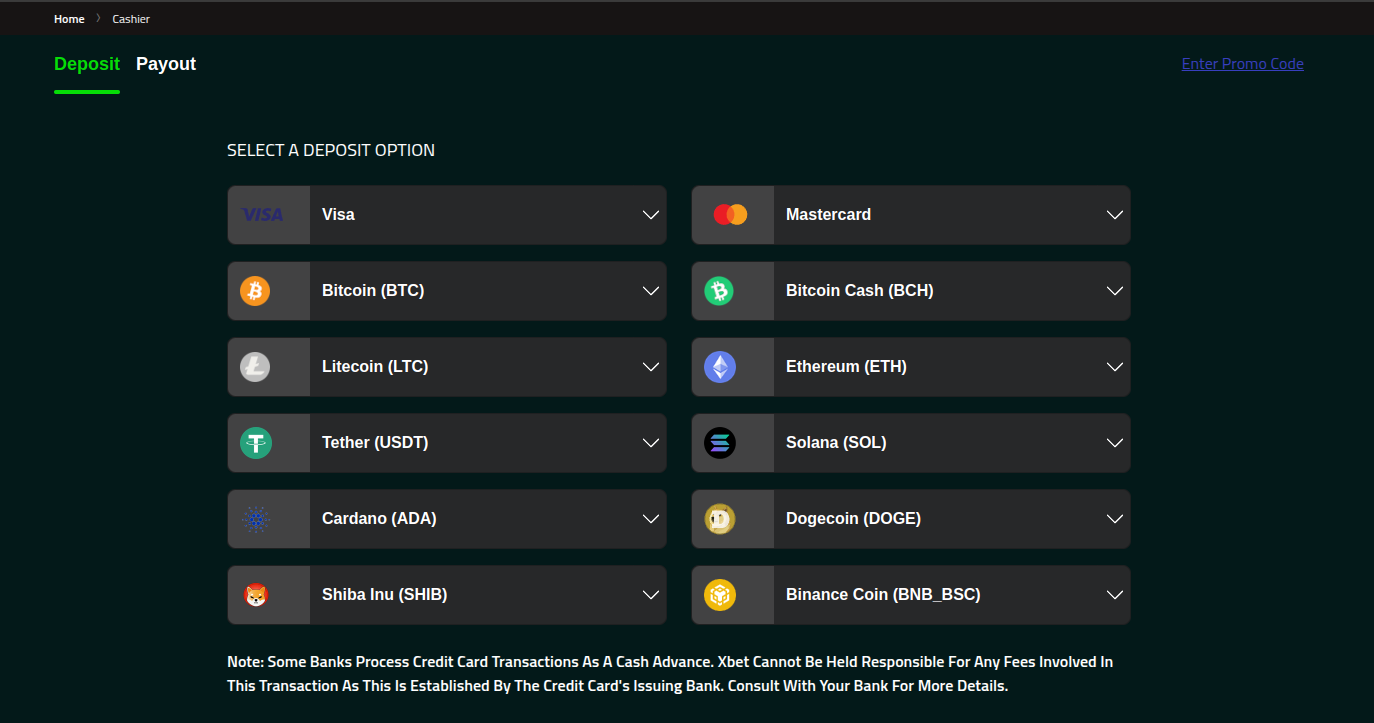Screen dimensions: 1374x723
Task: Go to Home in the breadcrumb
Action: point(69,19)
